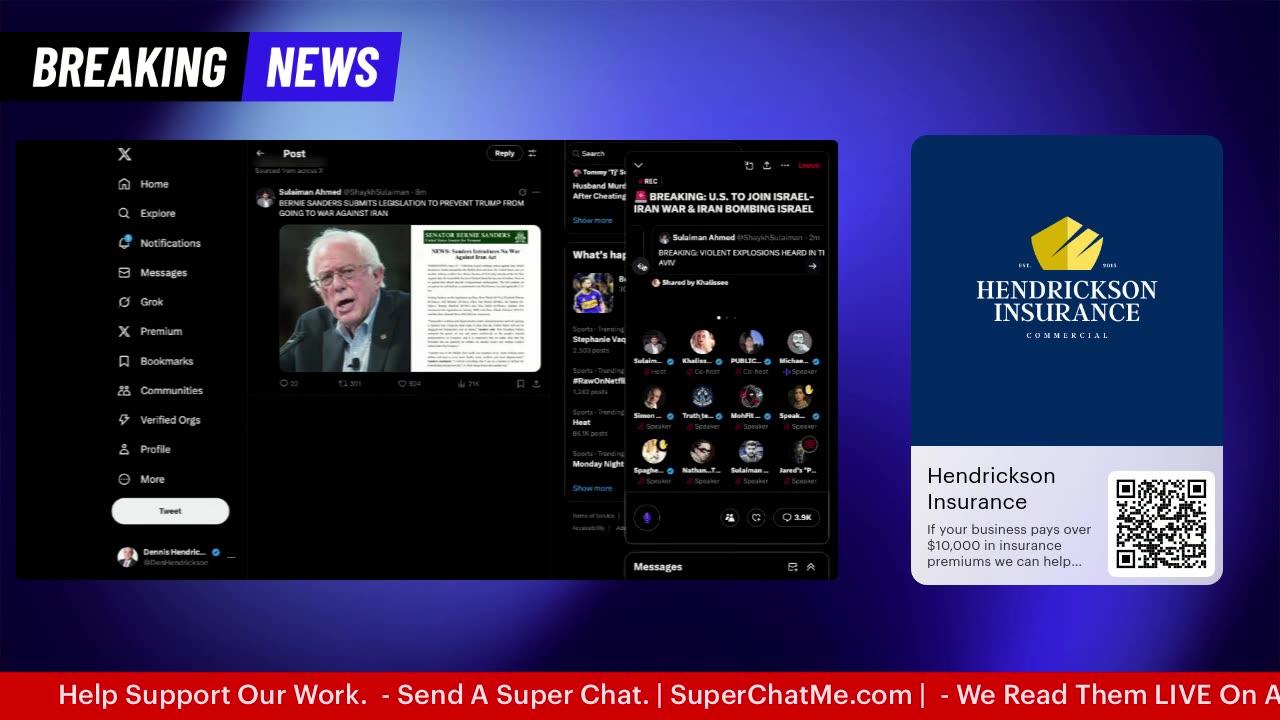
Task: Open Premium in the sidebar
Action: click(150, 331)
